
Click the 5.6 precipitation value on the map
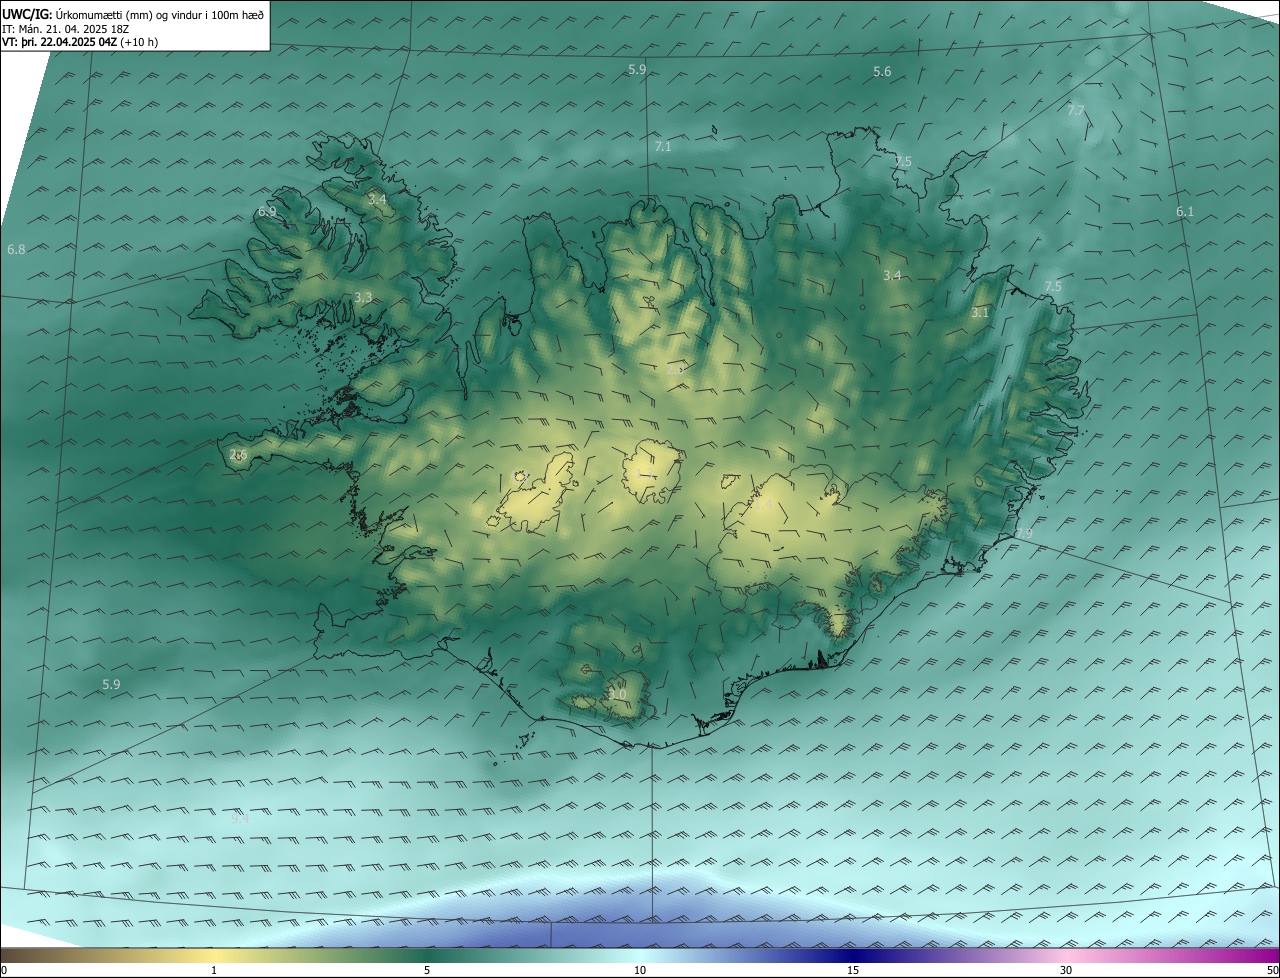tap(882, 72)
